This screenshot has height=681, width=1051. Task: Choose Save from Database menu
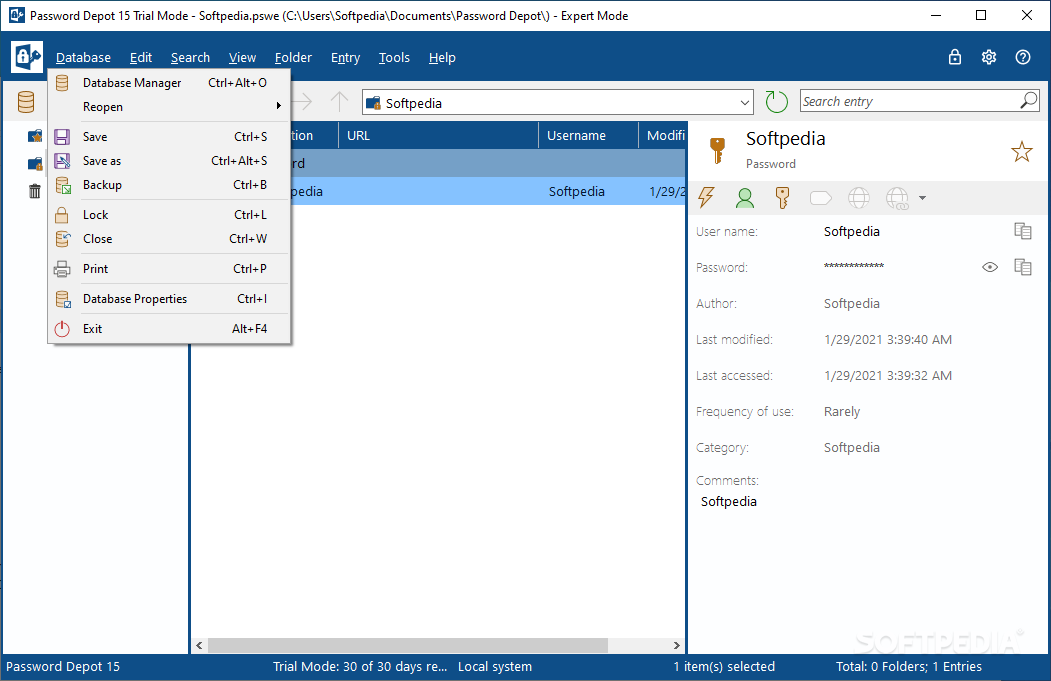pyautogui.click(x=169, y=137)
